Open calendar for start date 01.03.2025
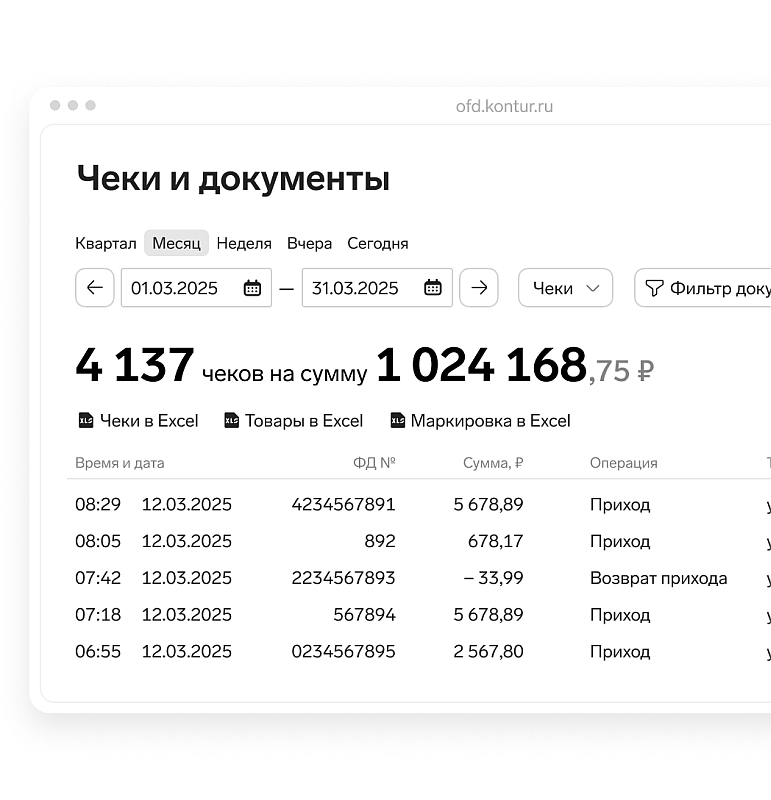771x800 pixels. [x=252, y=288]
